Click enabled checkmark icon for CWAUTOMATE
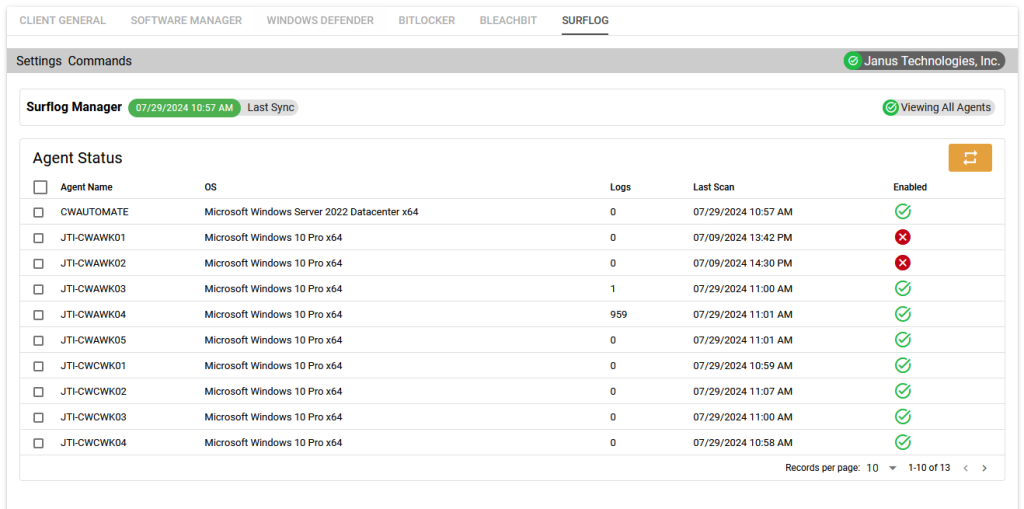Image resolution: width=1024 pixels, height=509 pixels. (x=903, y=212)
